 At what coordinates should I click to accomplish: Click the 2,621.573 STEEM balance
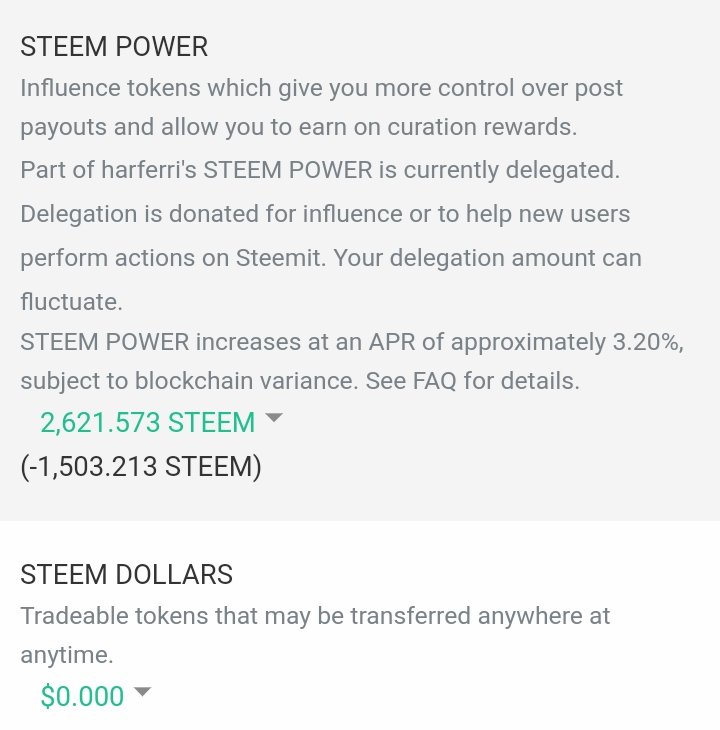148,423
